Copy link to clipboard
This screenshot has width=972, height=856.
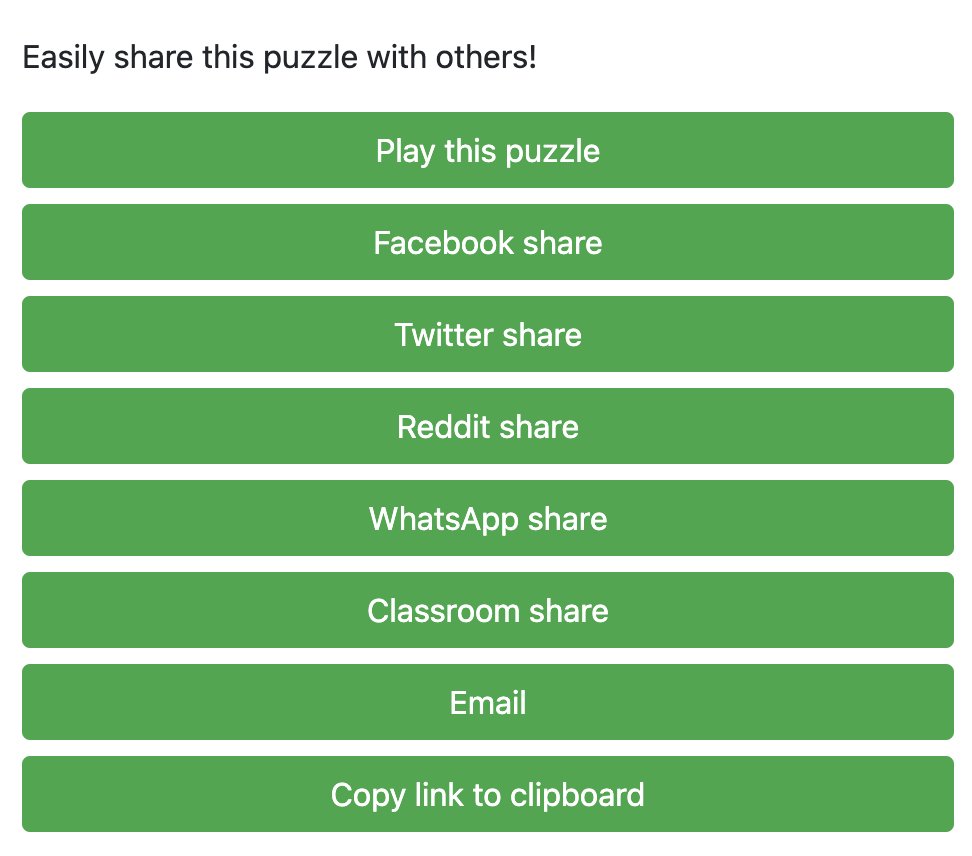coord(488,795)
